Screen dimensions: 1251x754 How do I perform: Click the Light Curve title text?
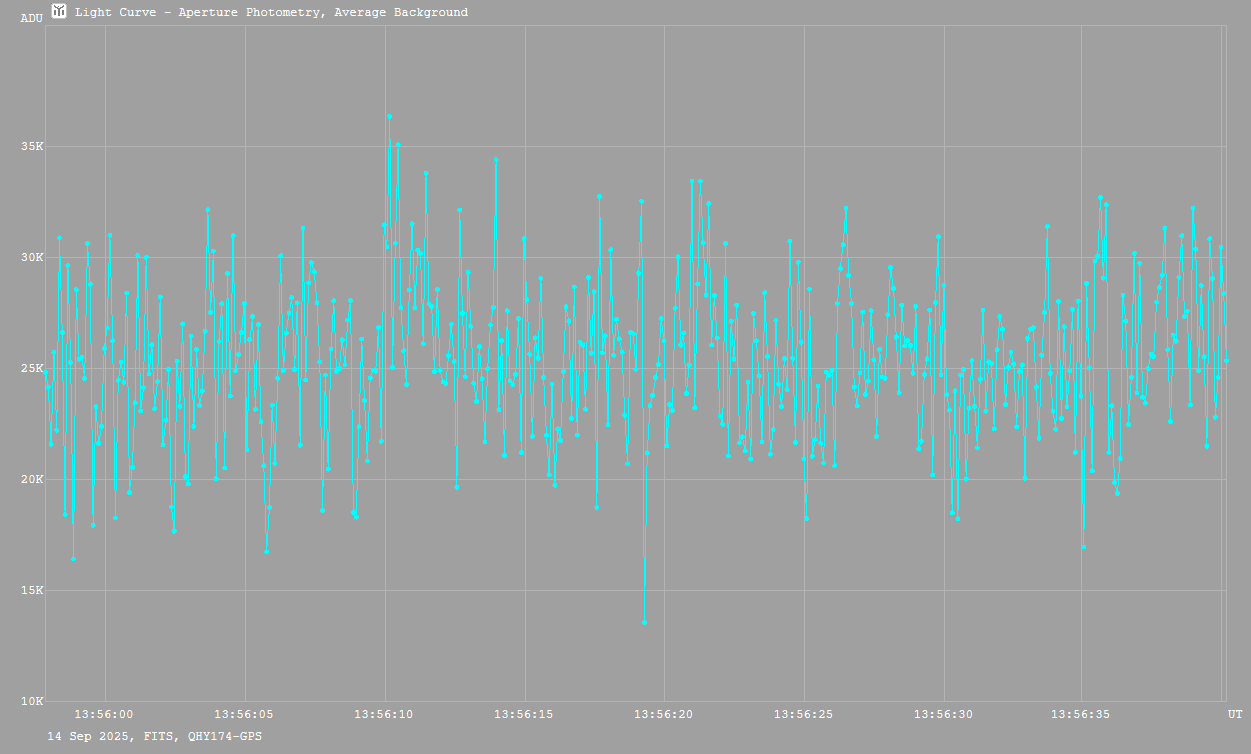[x=271, y=13]
